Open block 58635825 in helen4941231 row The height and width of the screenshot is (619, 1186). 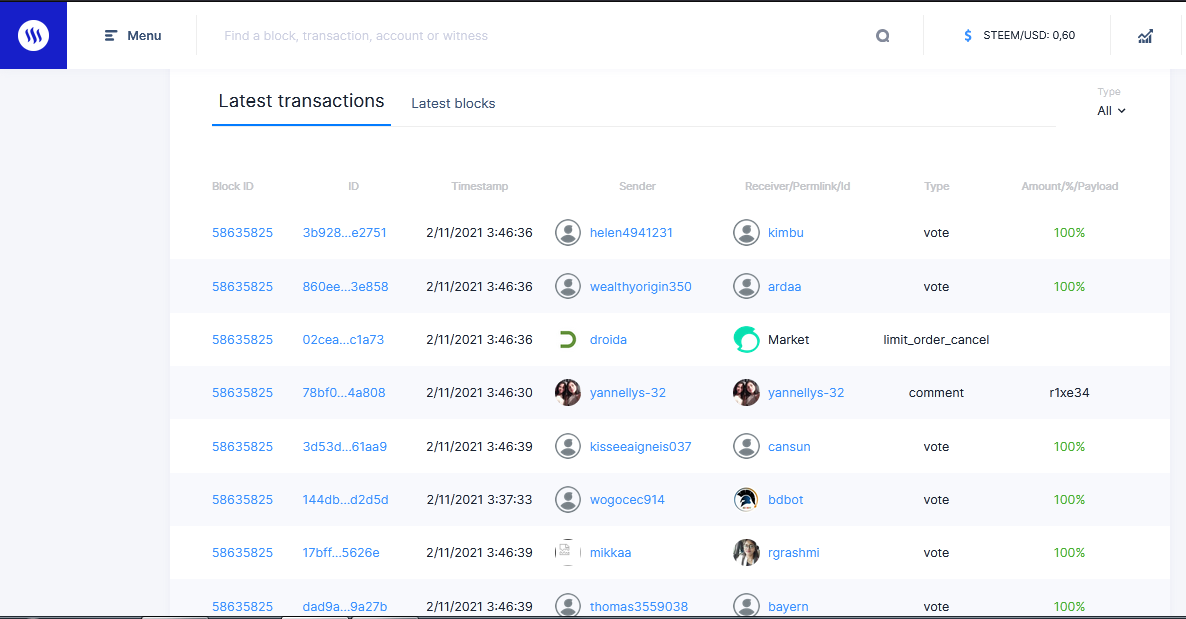coord(242,233)
